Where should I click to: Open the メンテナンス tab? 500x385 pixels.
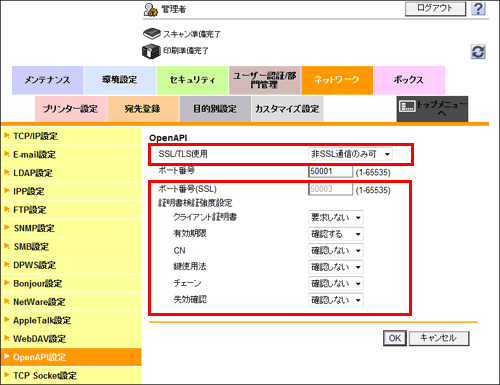(48, 80)
